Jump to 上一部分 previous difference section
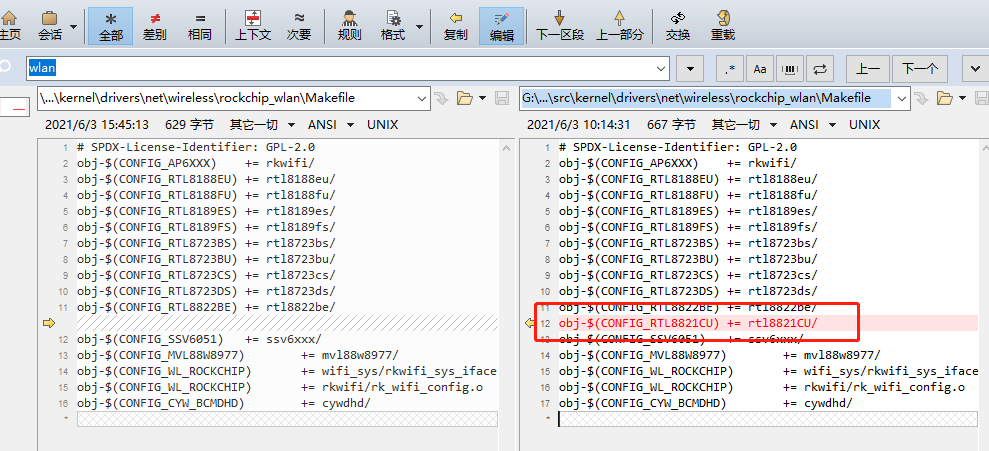The width and height of the screenshot is (989, 451). [619, 26]
